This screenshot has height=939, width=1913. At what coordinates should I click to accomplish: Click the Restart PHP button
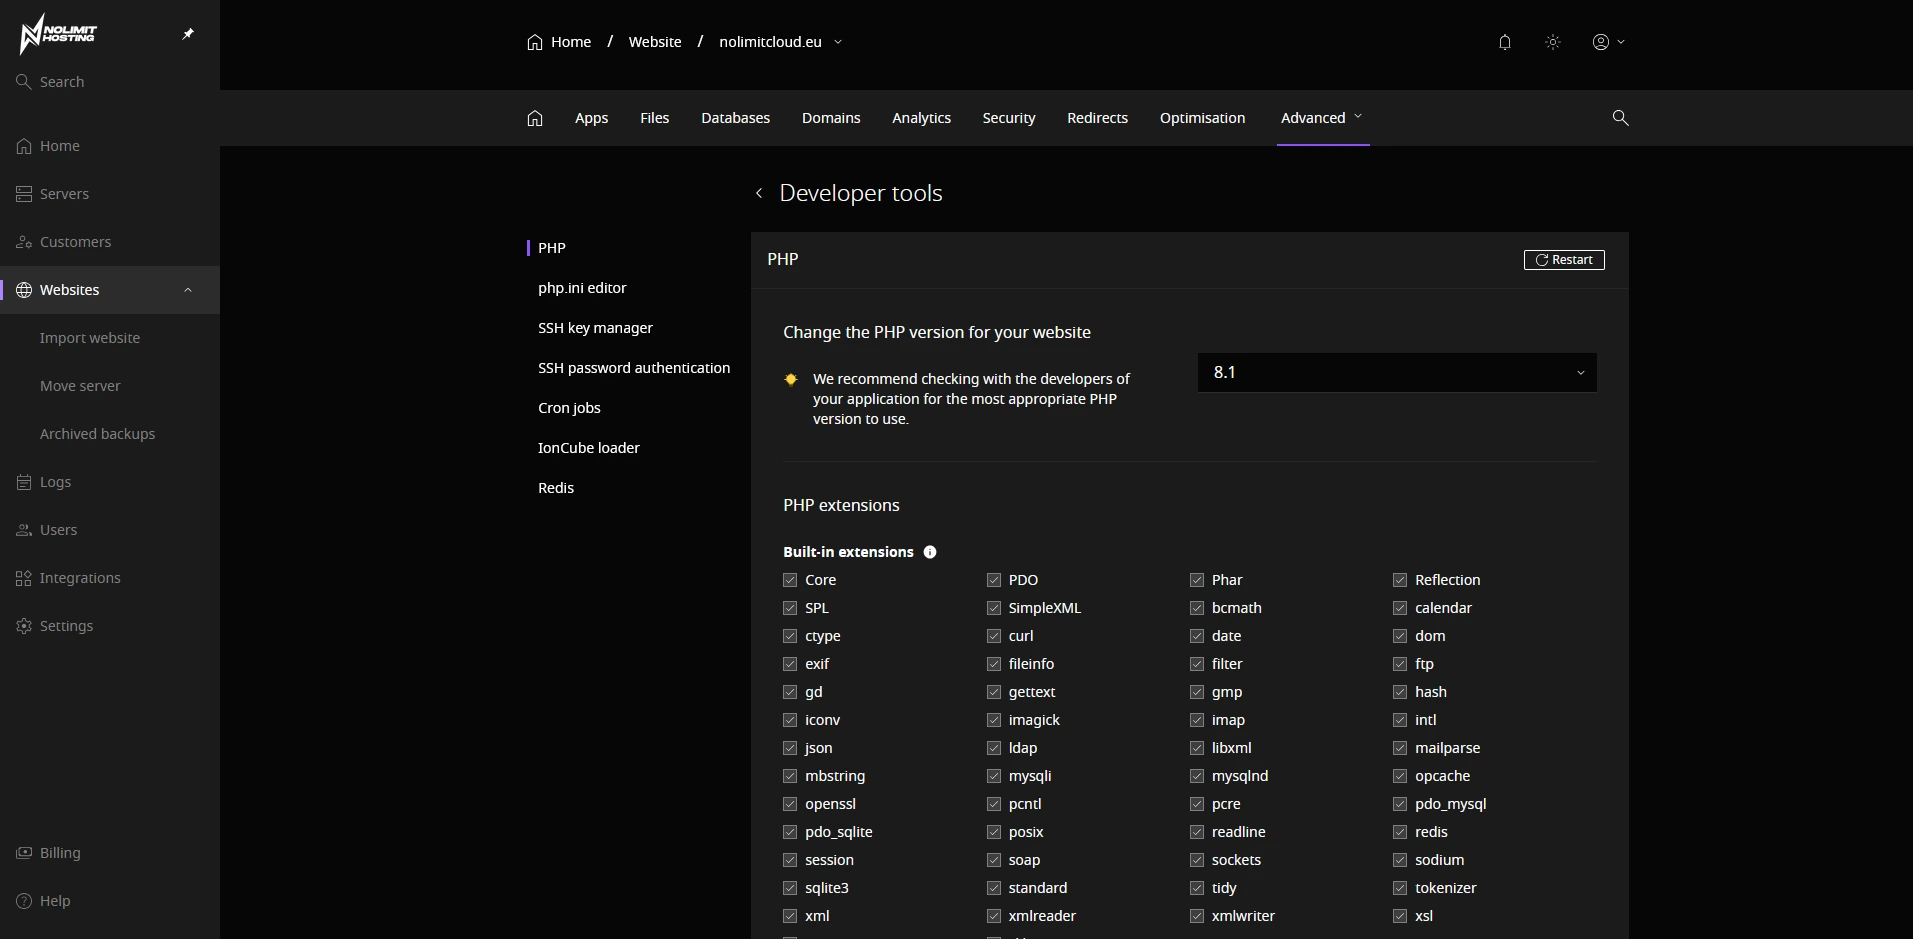pos(1564,260)
